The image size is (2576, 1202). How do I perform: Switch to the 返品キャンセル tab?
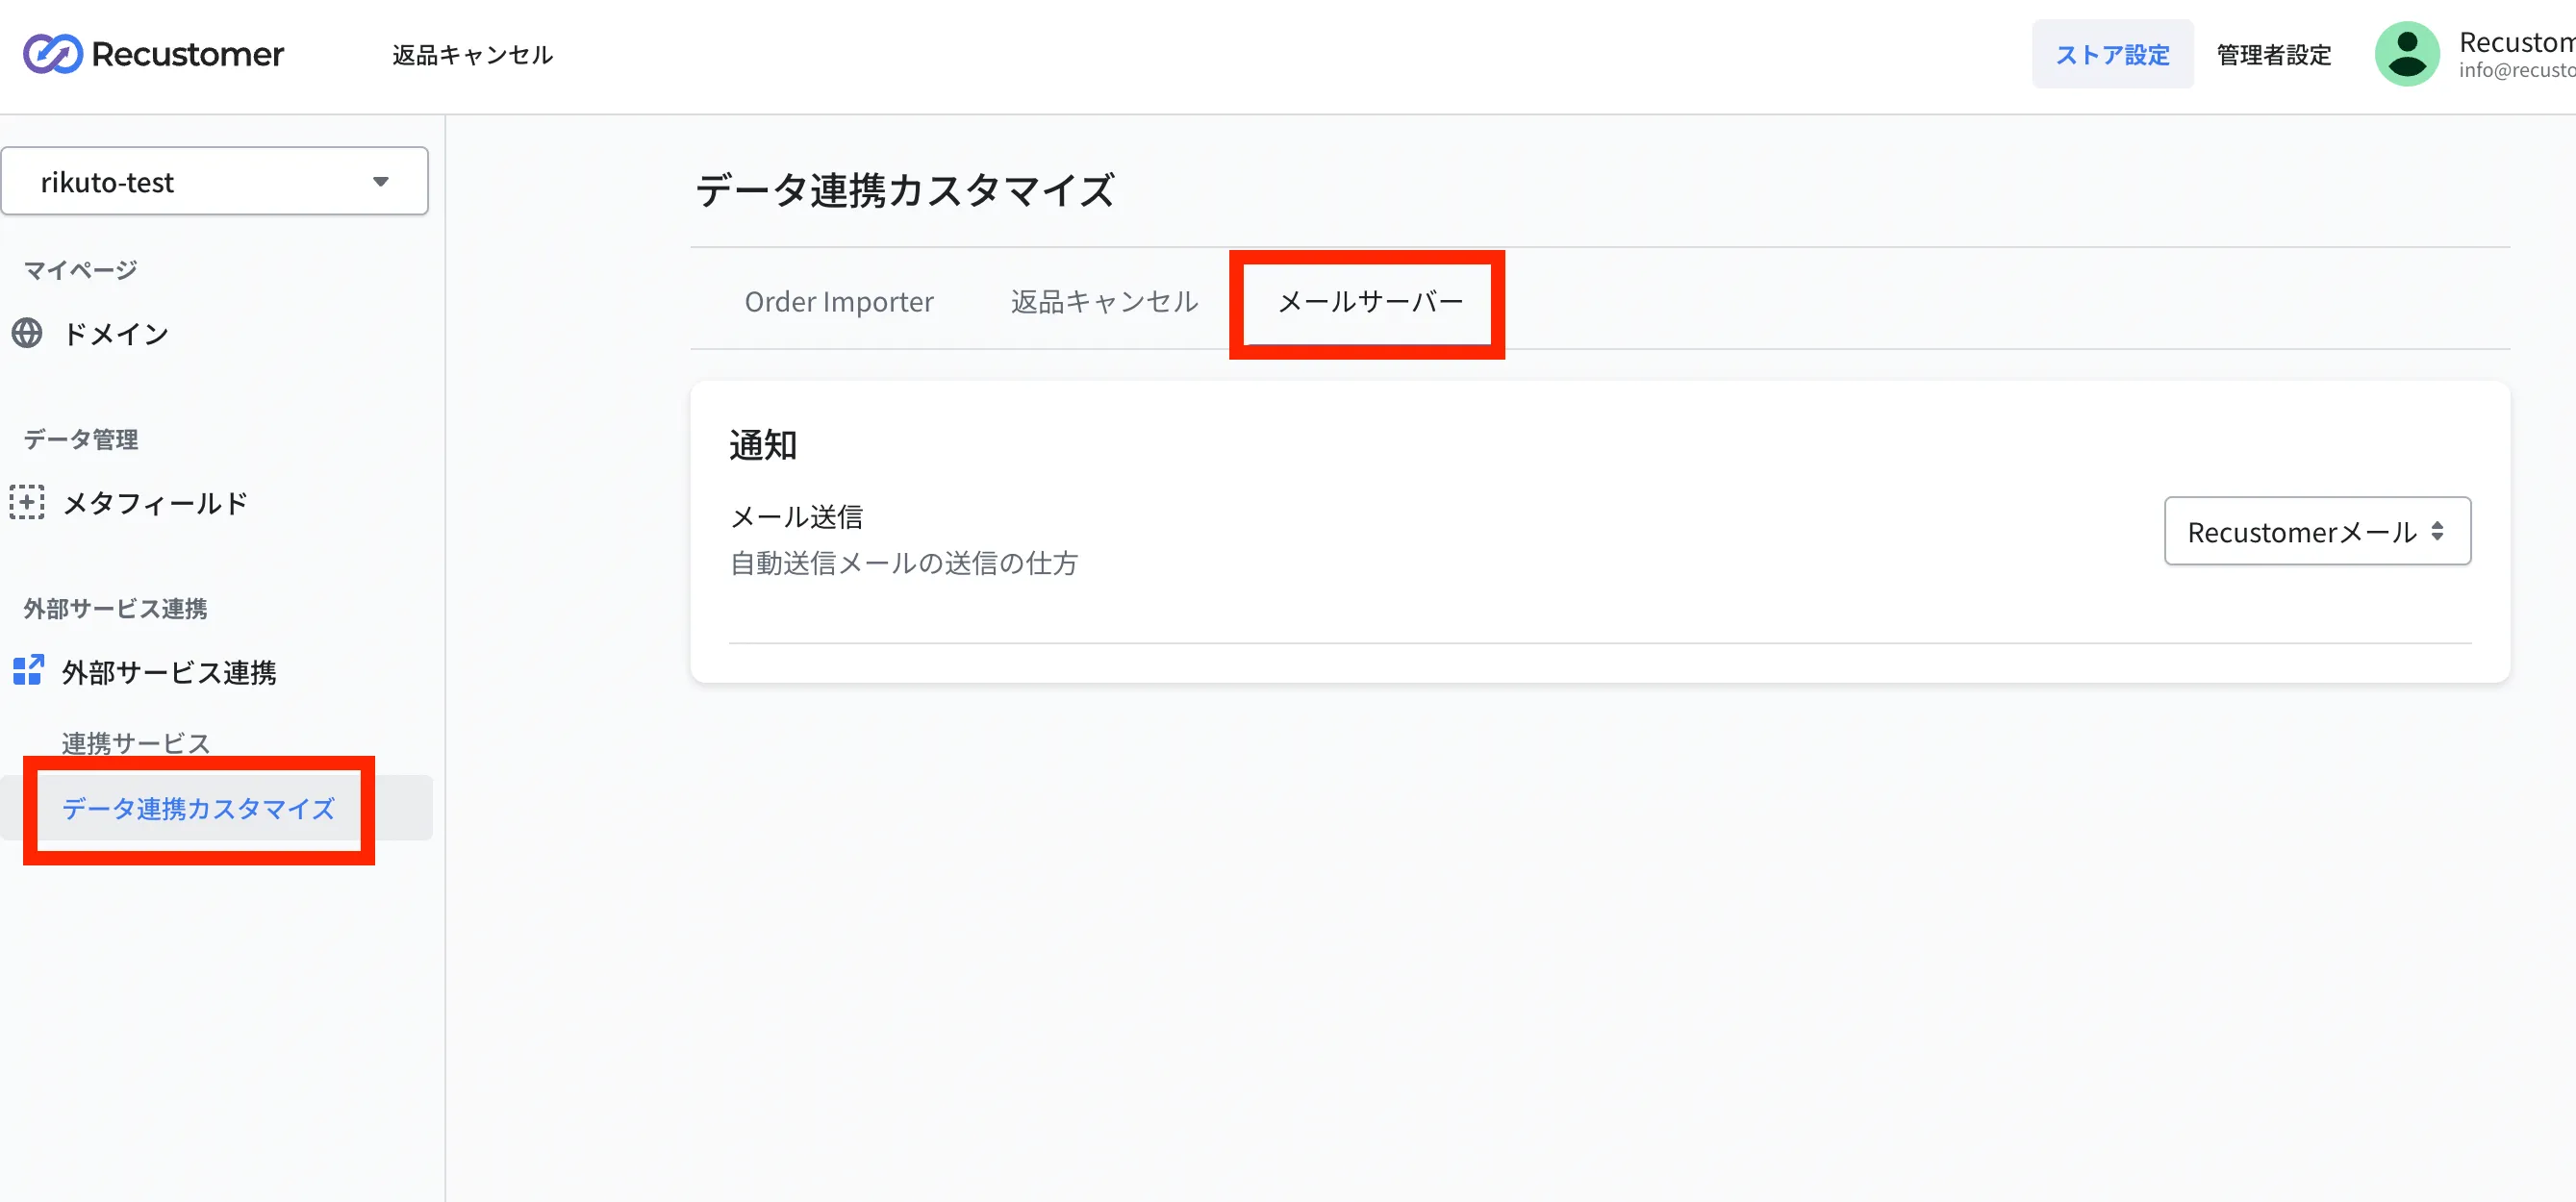click(1104, 301)
